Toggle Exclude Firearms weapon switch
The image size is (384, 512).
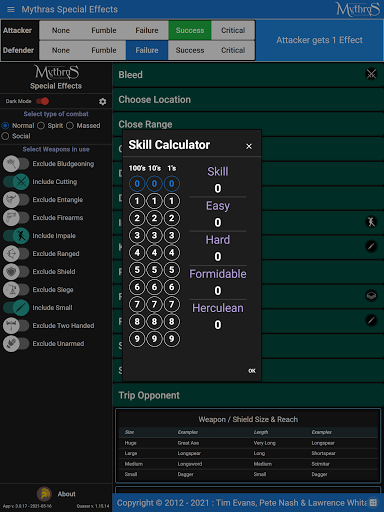16,218
